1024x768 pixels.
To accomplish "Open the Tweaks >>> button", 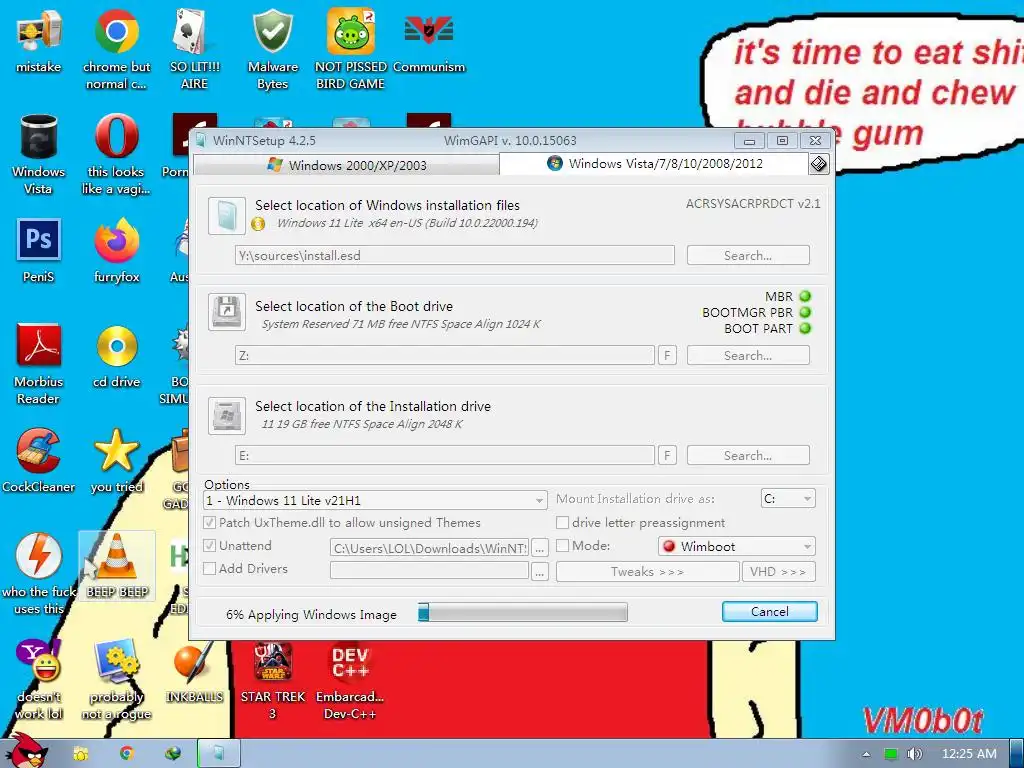I will click(x=647, y=571).
